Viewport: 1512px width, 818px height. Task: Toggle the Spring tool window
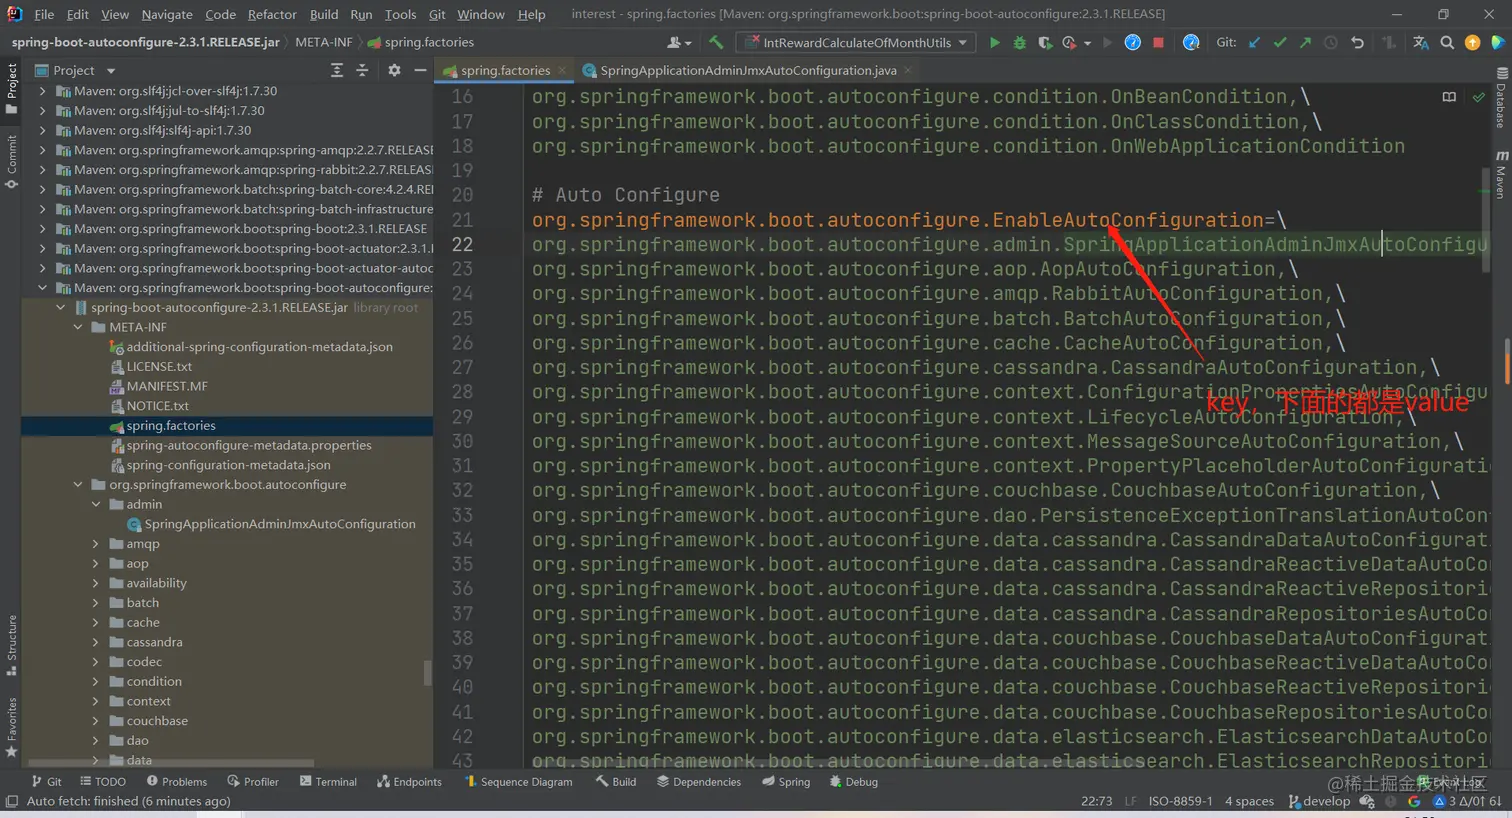pyautogui.click(x=786, y=782)
